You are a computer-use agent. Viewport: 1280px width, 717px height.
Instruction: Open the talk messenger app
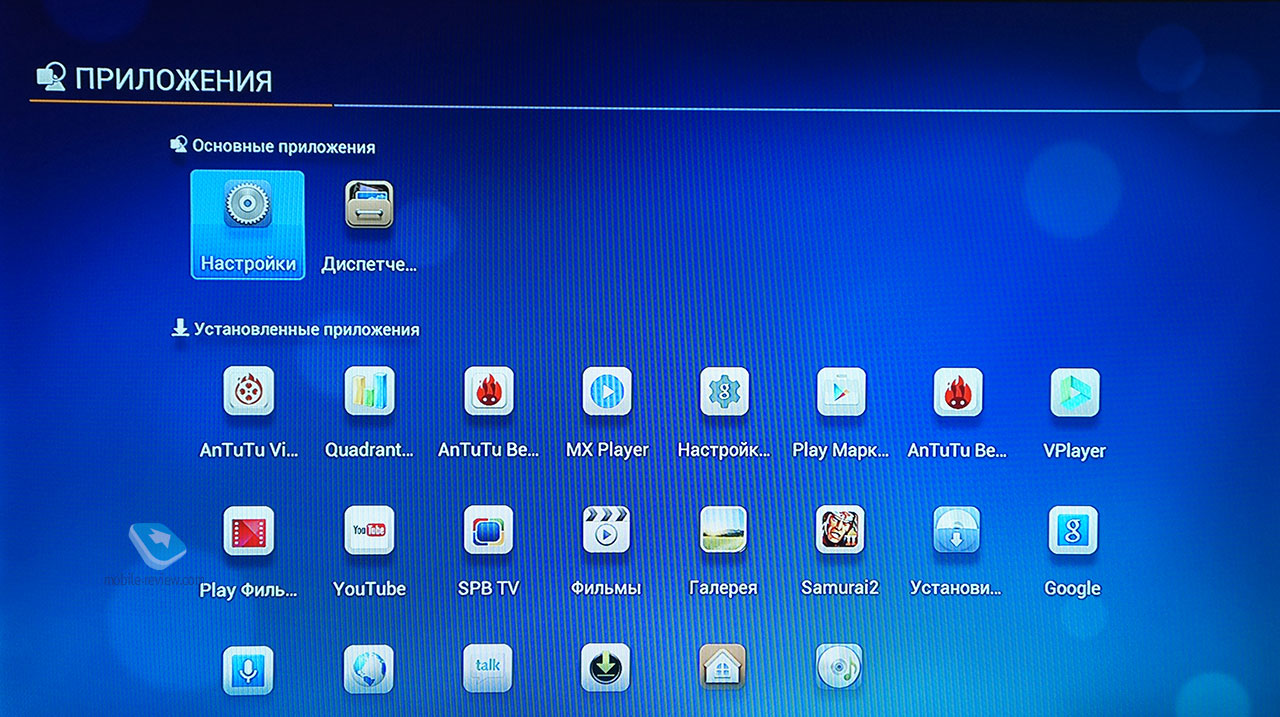tap(488, 668)
